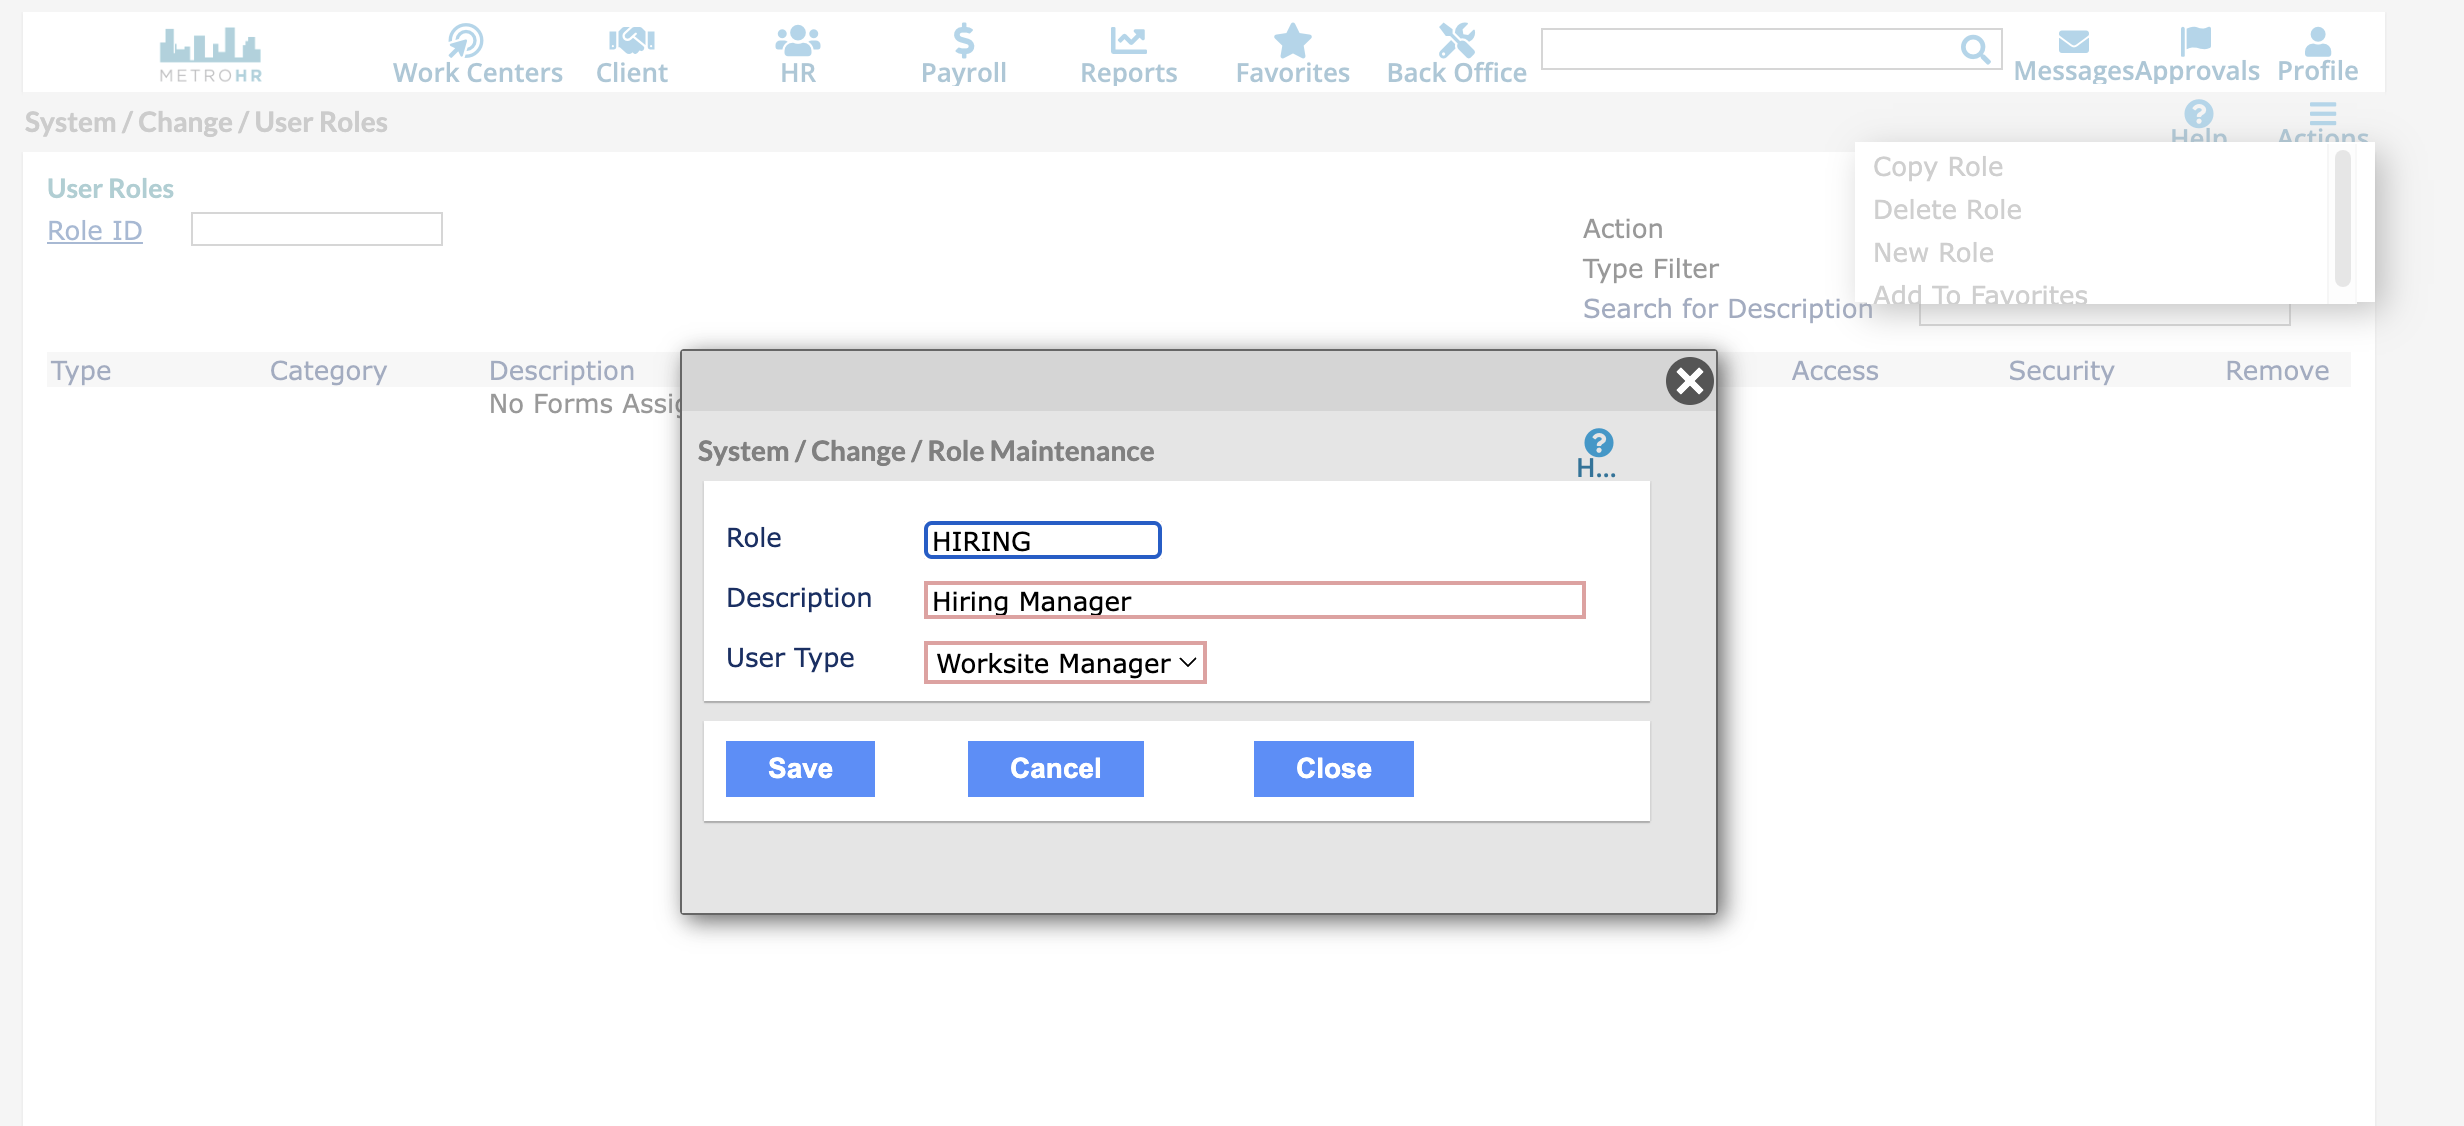
Task: Dismiss dialog with the X circle button
Action: coord(1689,381)
